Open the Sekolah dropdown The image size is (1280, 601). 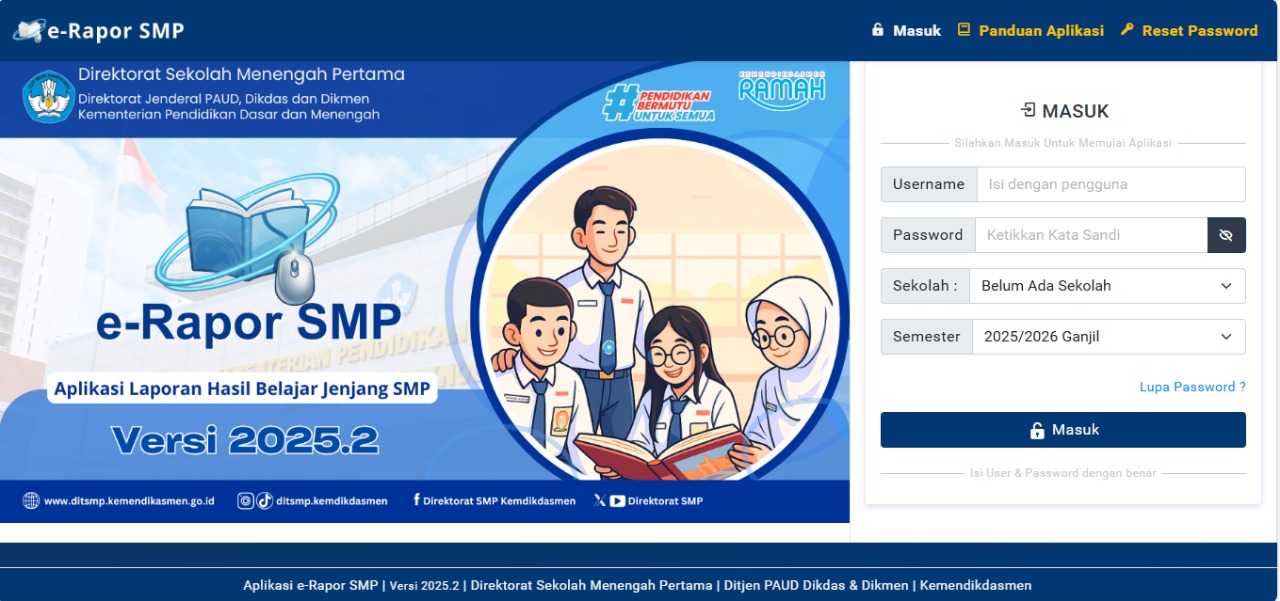click(x=1107, y=286)
